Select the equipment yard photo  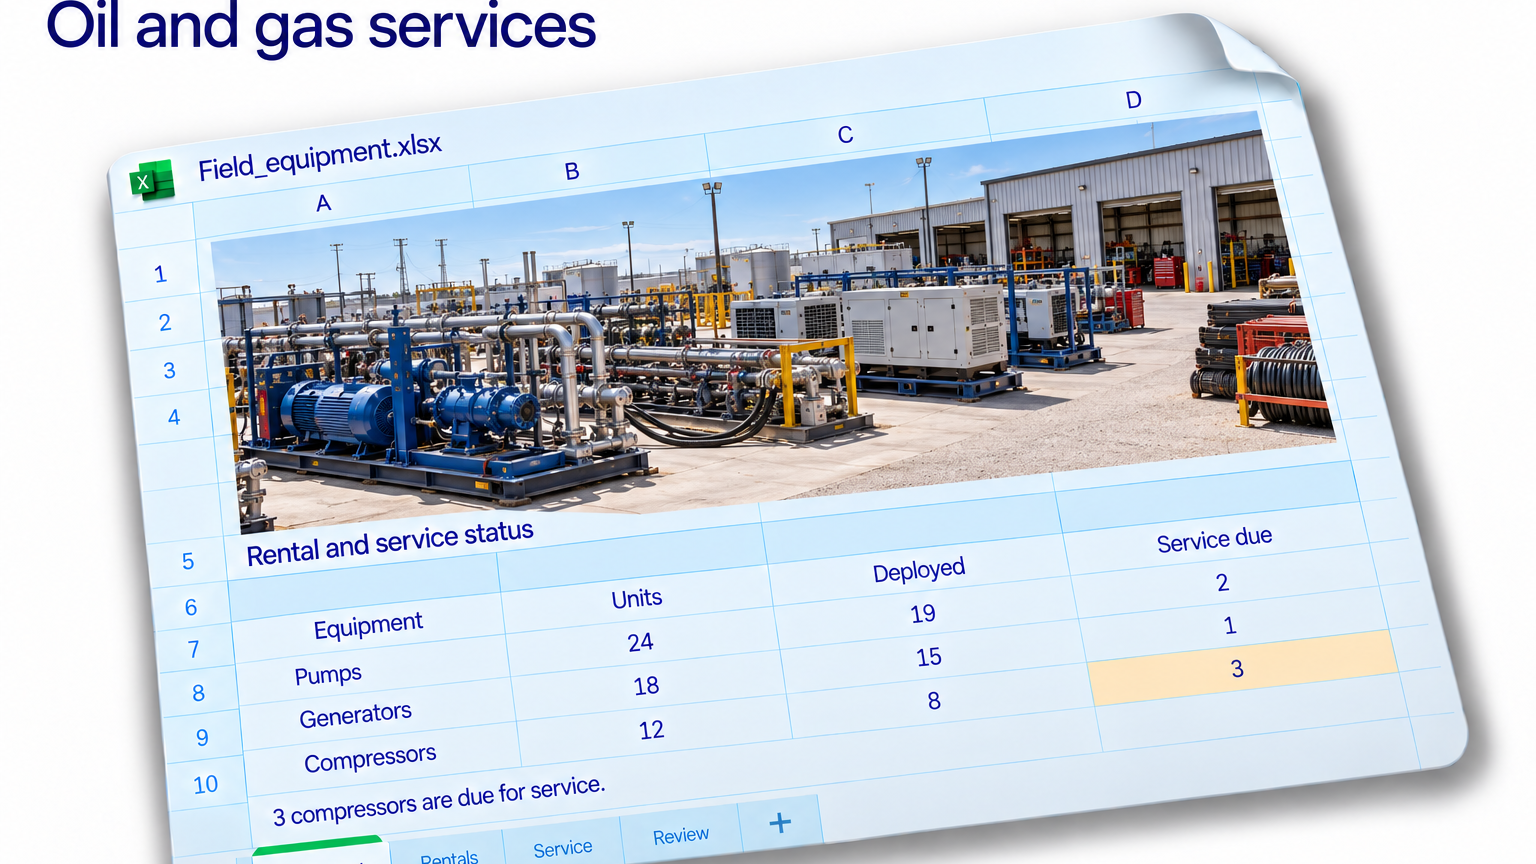pos(773,322)
